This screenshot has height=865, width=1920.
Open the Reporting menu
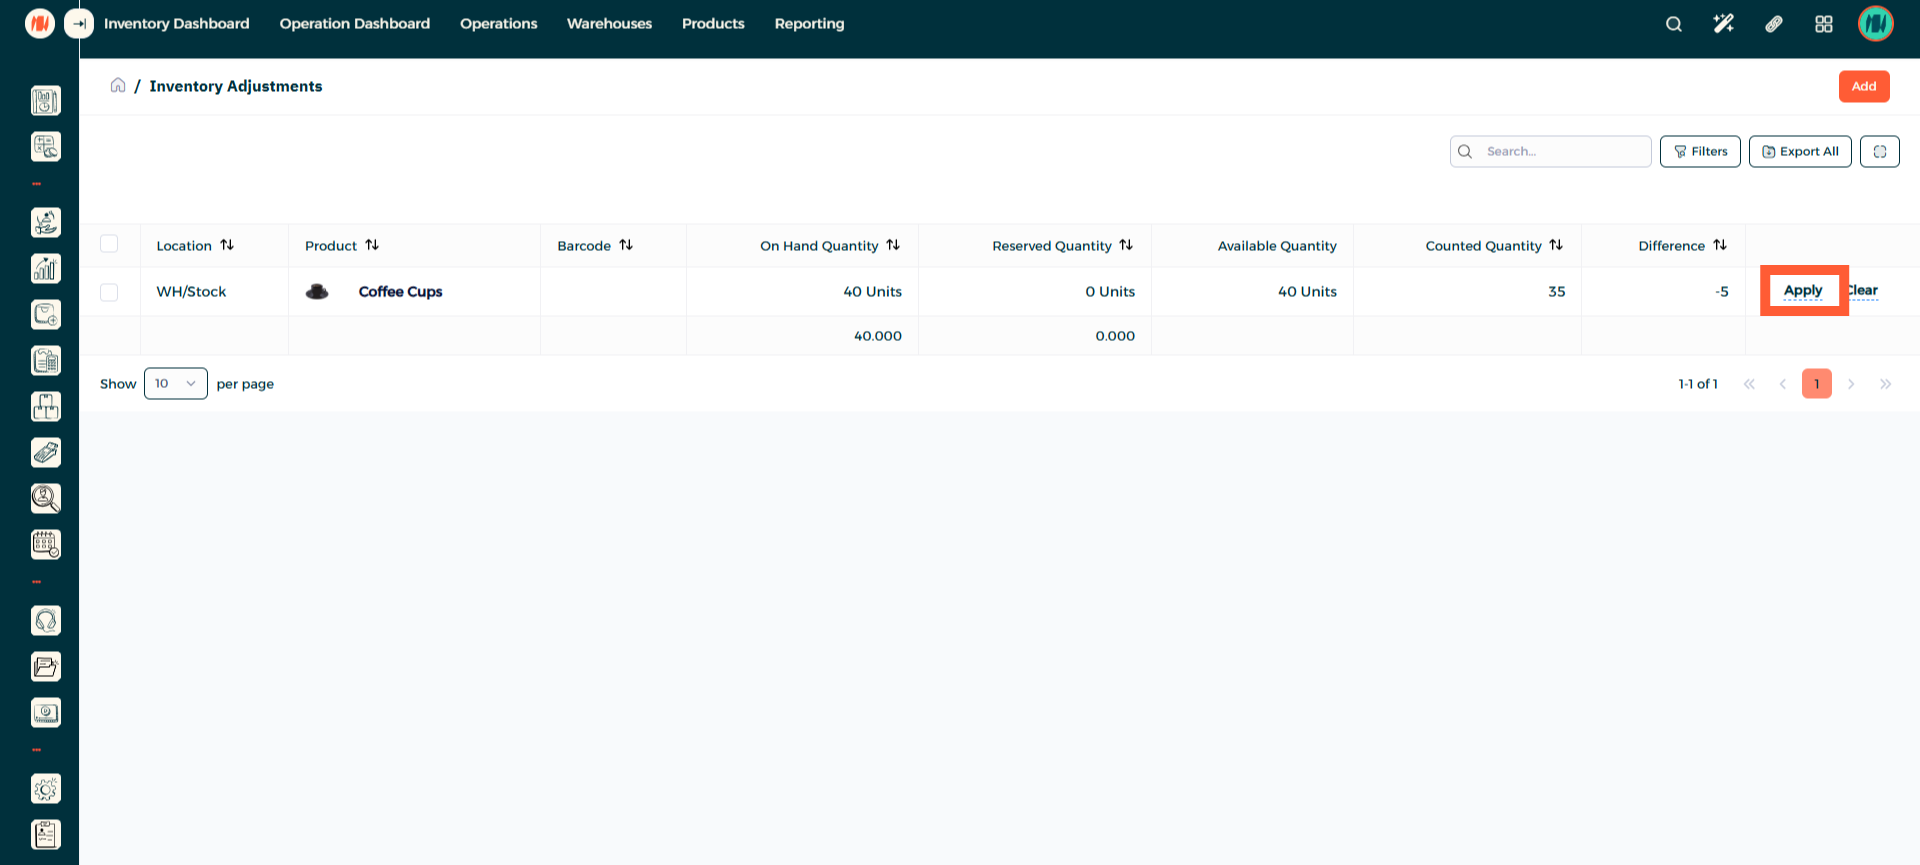tap(809, 24)
